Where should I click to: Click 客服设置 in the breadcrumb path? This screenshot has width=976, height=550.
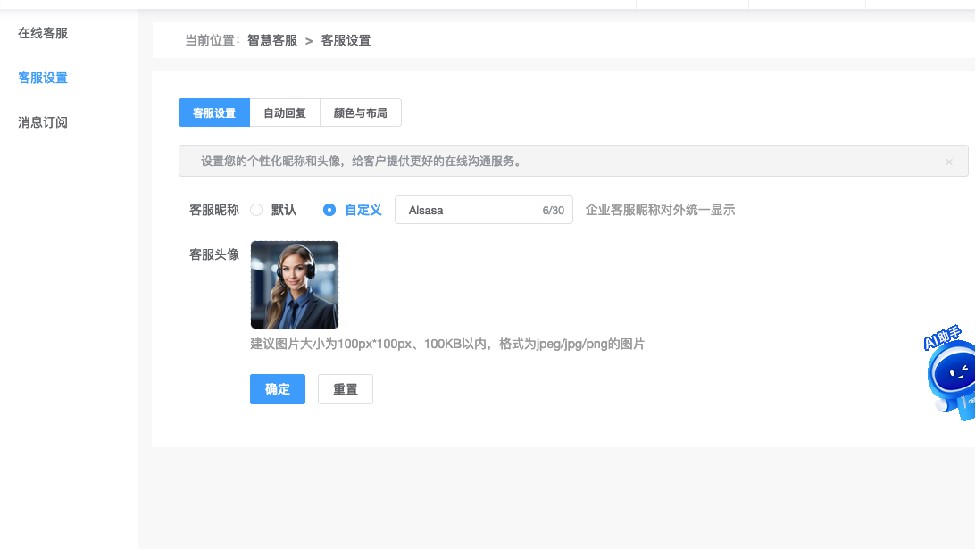point(345,40)
